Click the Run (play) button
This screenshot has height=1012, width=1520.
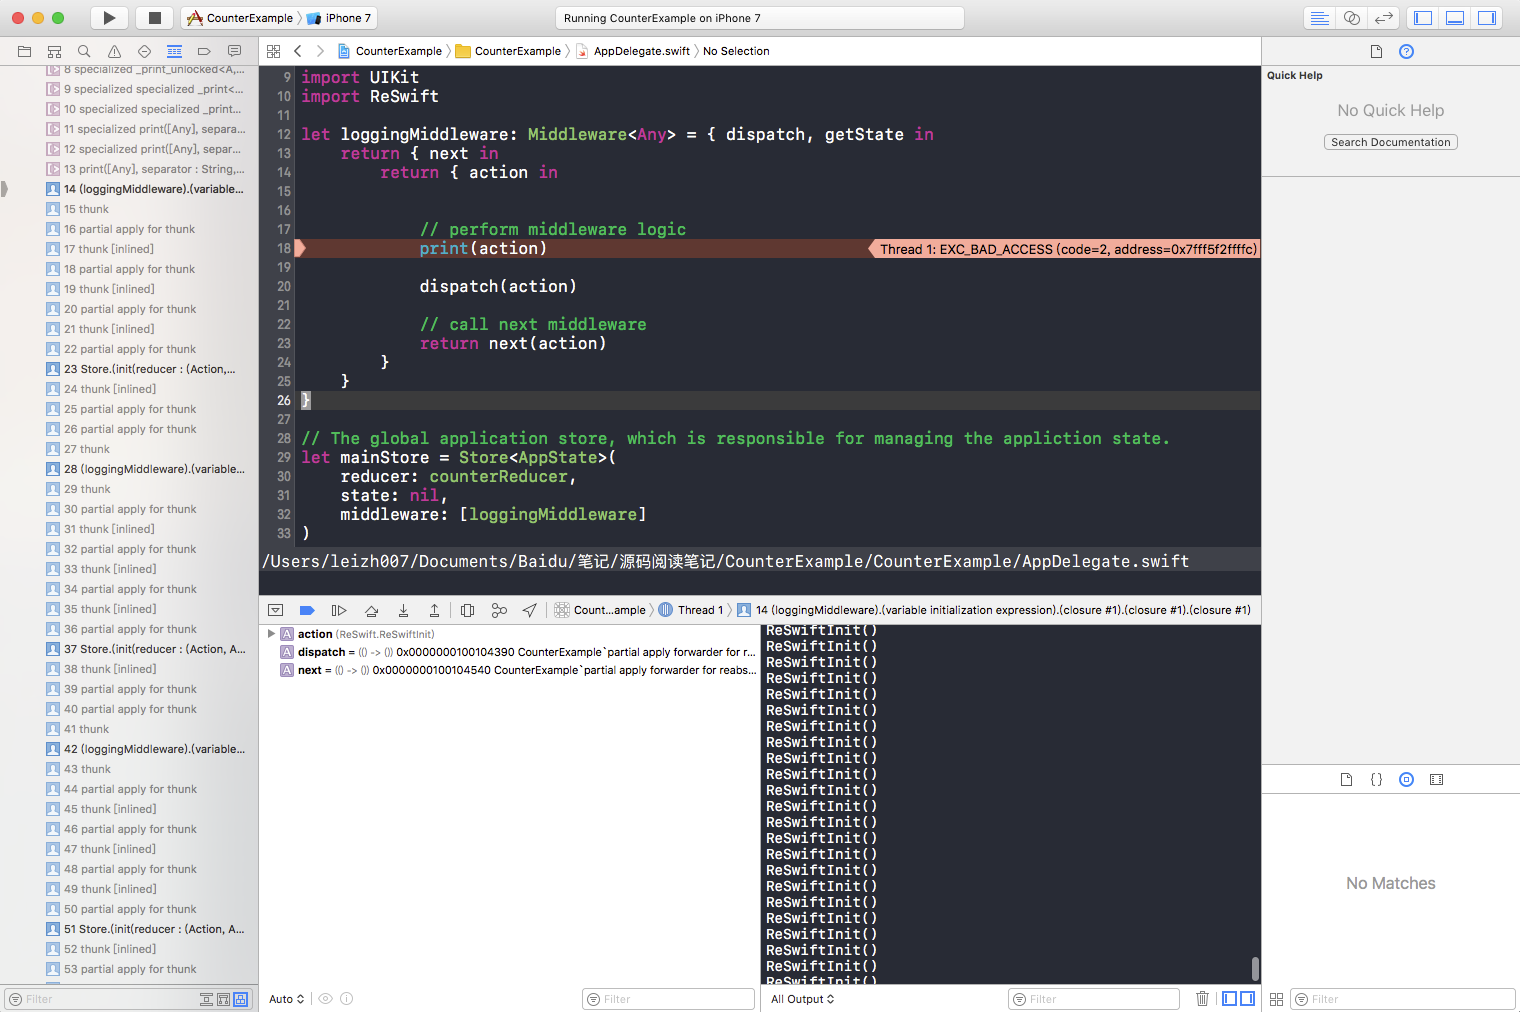109,18
